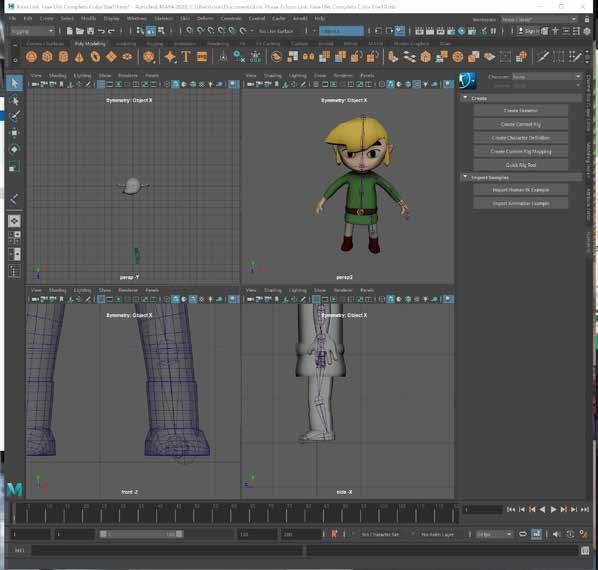
Task: Toggle the playback loop button
Action: click(523, 534)
